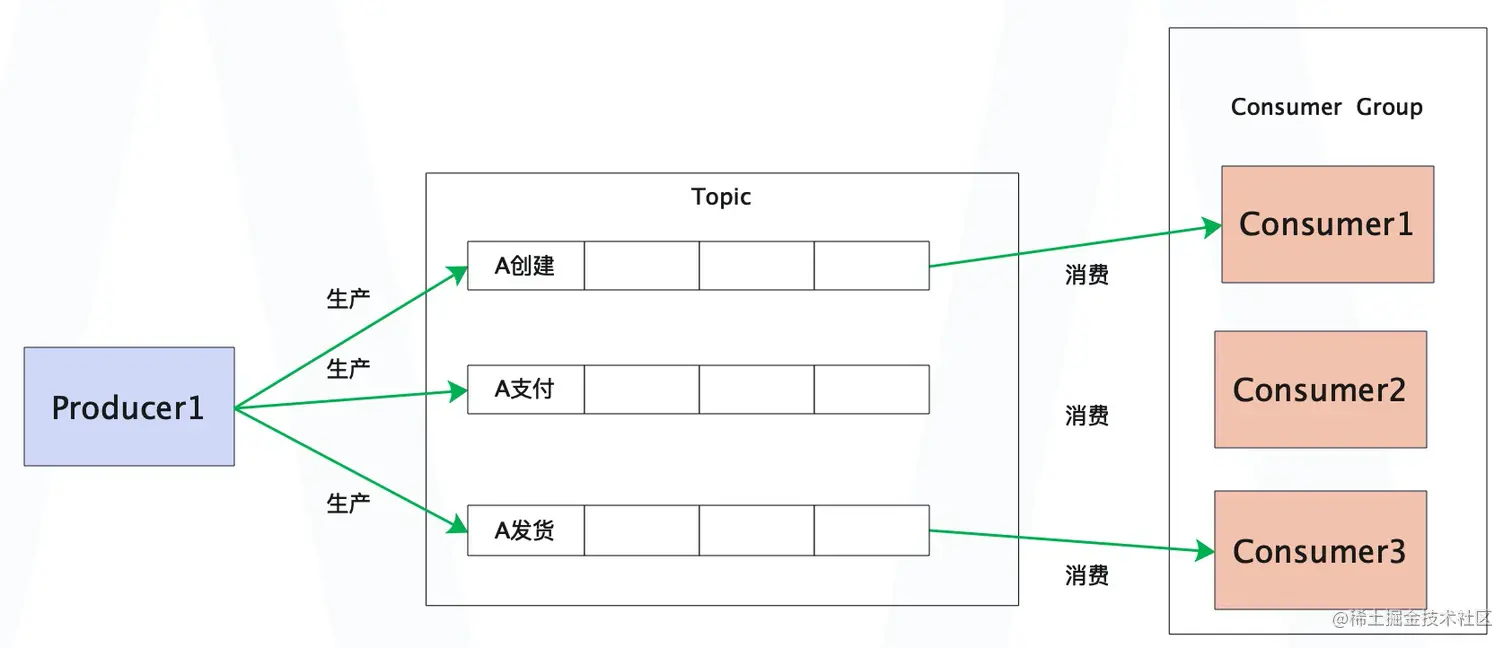Image resolution: width=1512 pixels, height=648 pixels.
Task: Click the 生产 label near the A创建 arrow
Action: click(348, 299)
